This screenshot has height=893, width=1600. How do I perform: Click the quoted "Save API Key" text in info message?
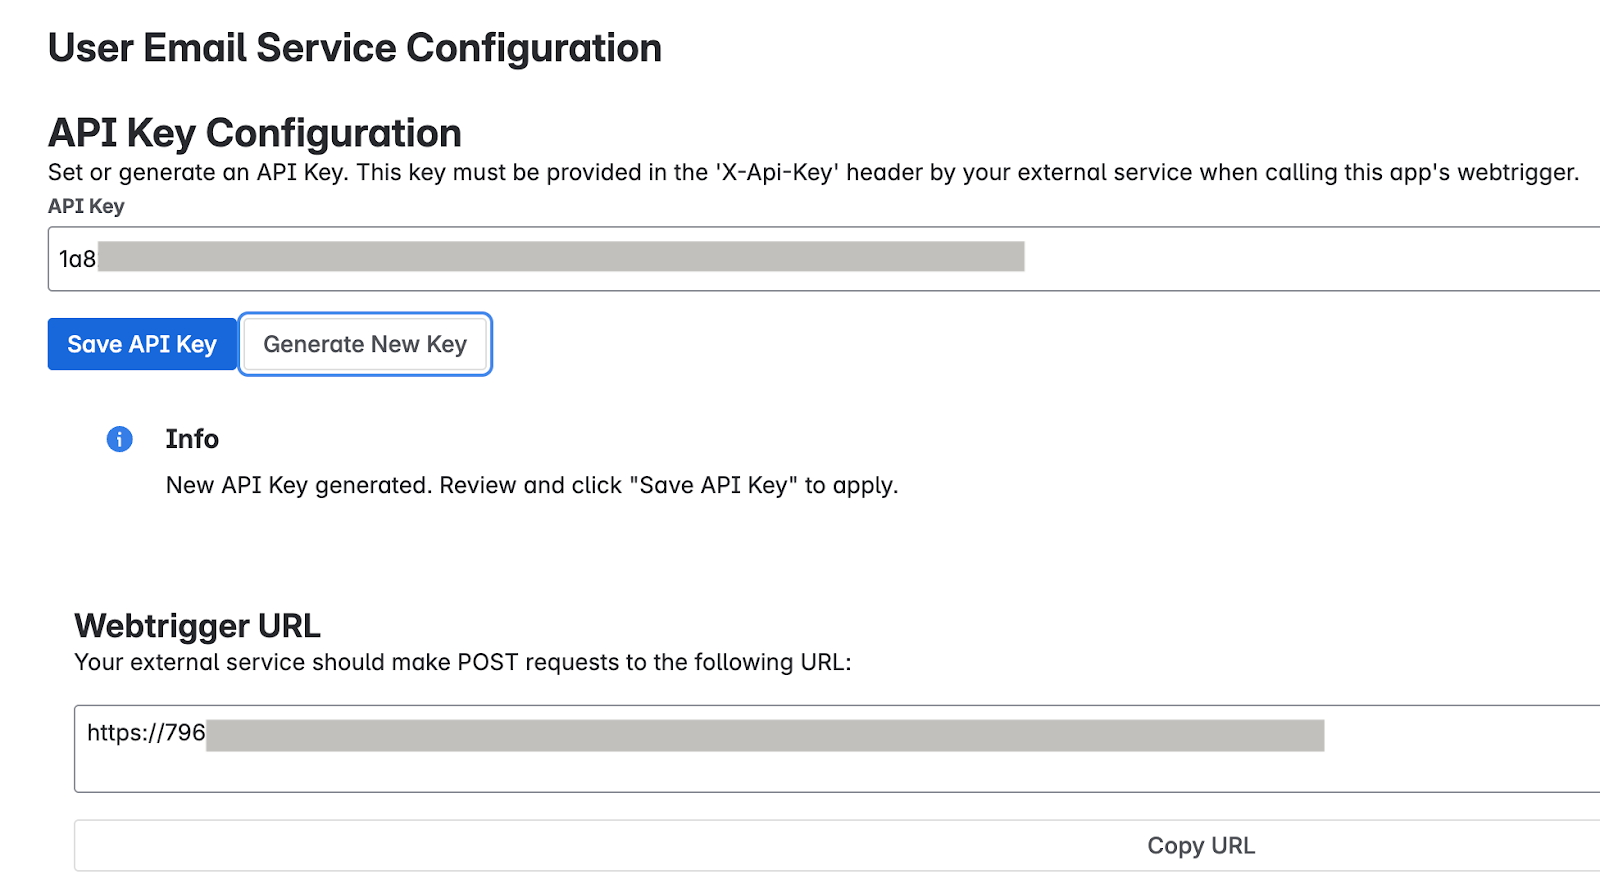tap(713, 486)
